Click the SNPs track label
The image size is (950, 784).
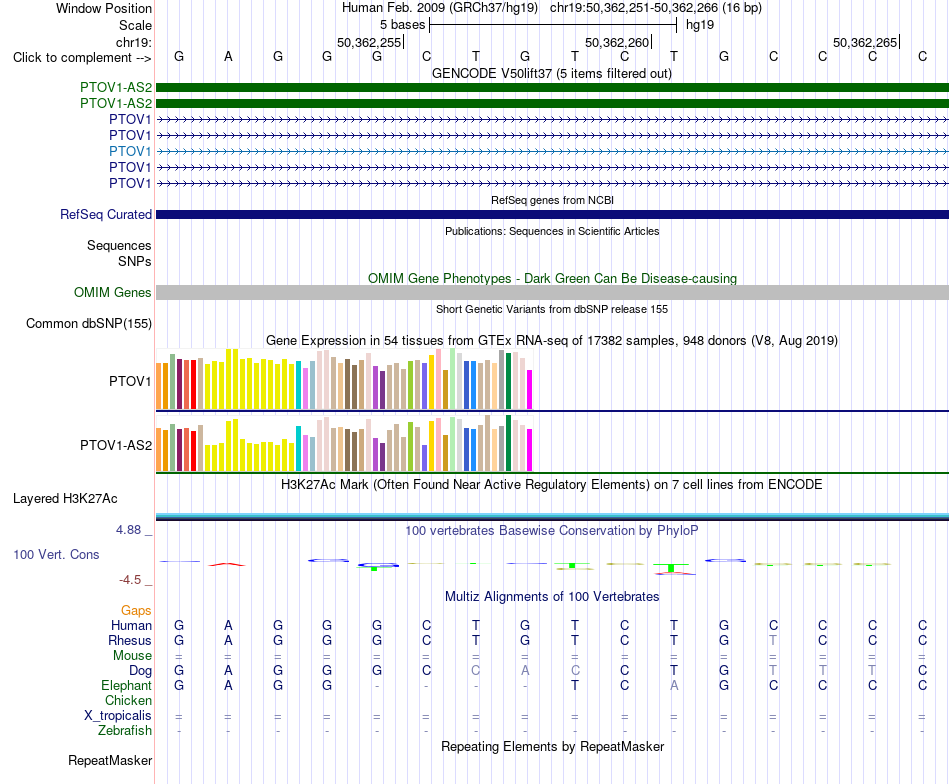(135, 261)
